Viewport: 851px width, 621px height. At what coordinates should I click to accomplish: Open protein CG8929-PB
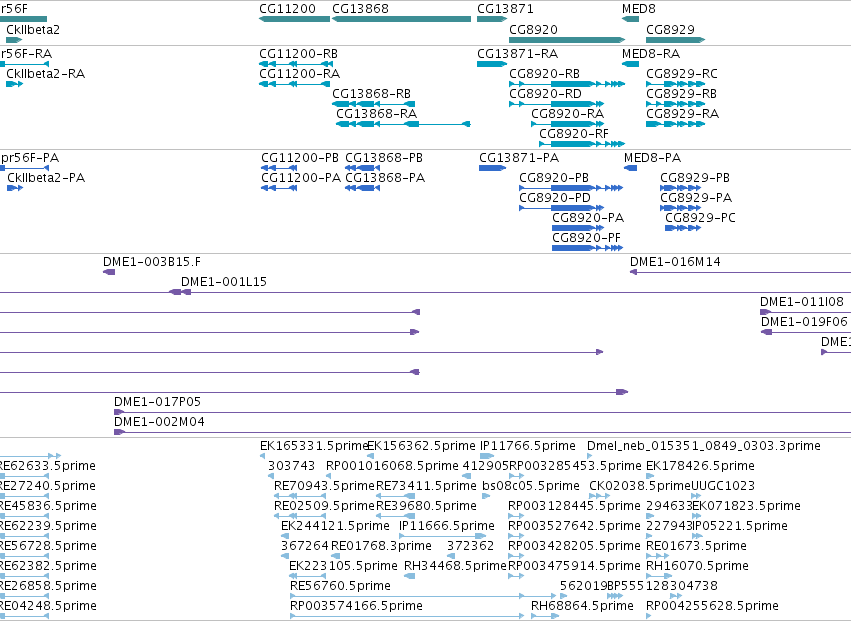[x=681, y=188]
